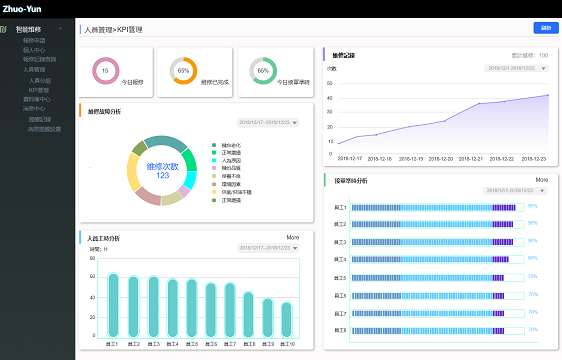Click the 員工8 horizontal progress bar
The width and height of the screenshot is (562, 360).
[x=437, y=331]
